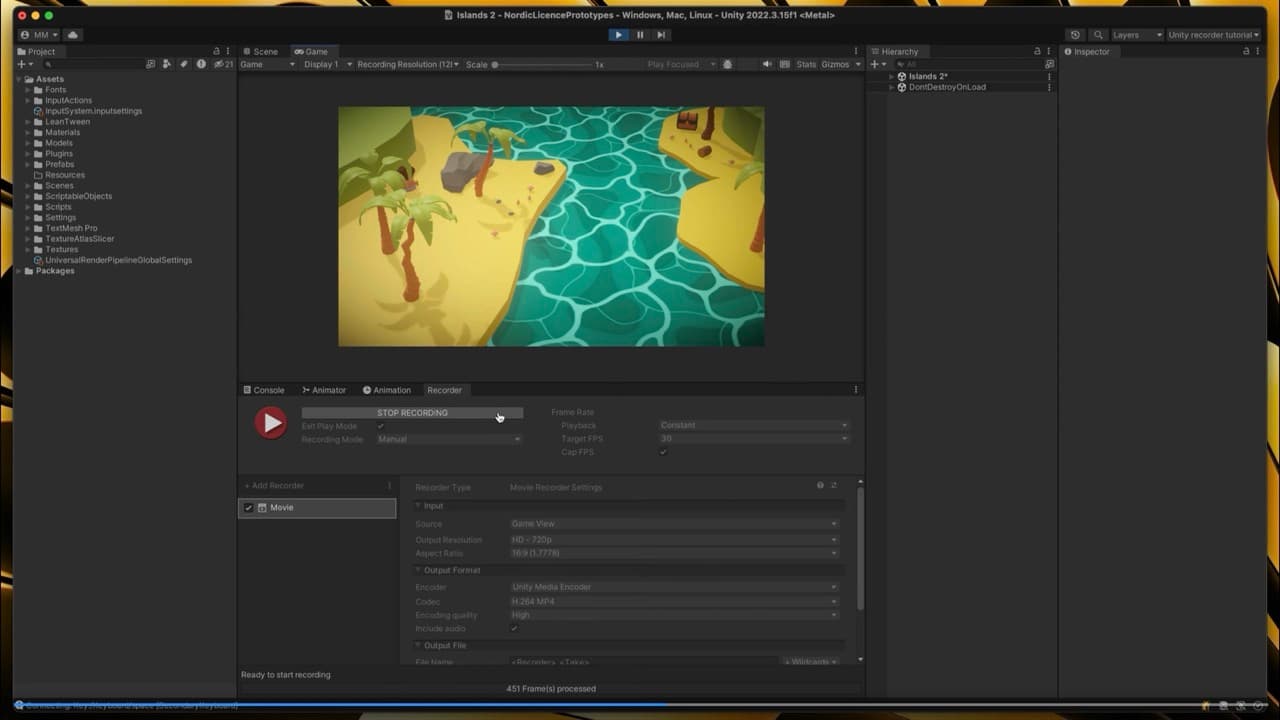Image resolution: width=1280 pixels, height=720 pixels.
Task: Open the Project panel kebab menu
Action: (228, 51)
